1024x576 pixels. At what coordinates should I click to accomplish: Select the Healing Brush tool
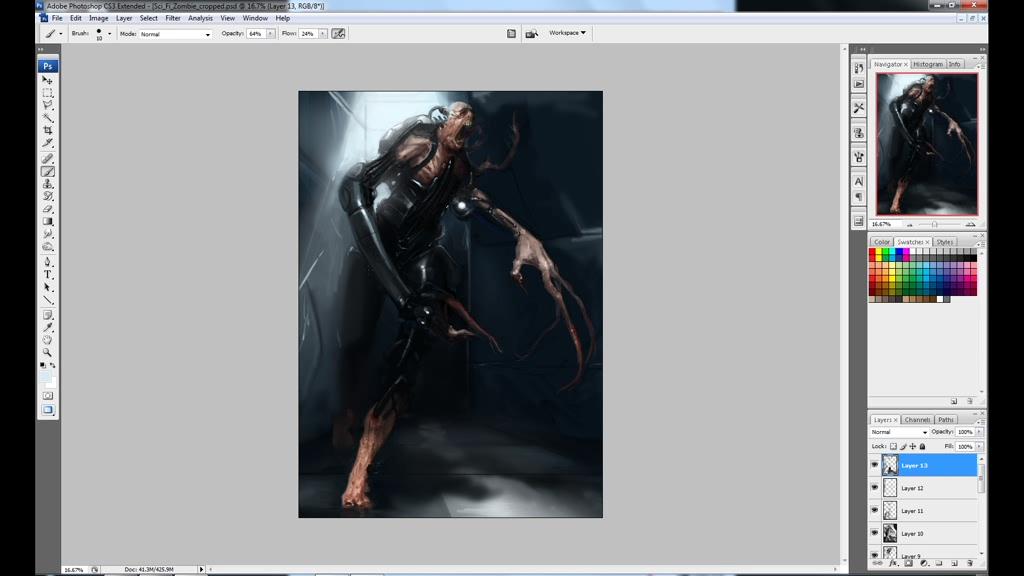tap(47, 159)
